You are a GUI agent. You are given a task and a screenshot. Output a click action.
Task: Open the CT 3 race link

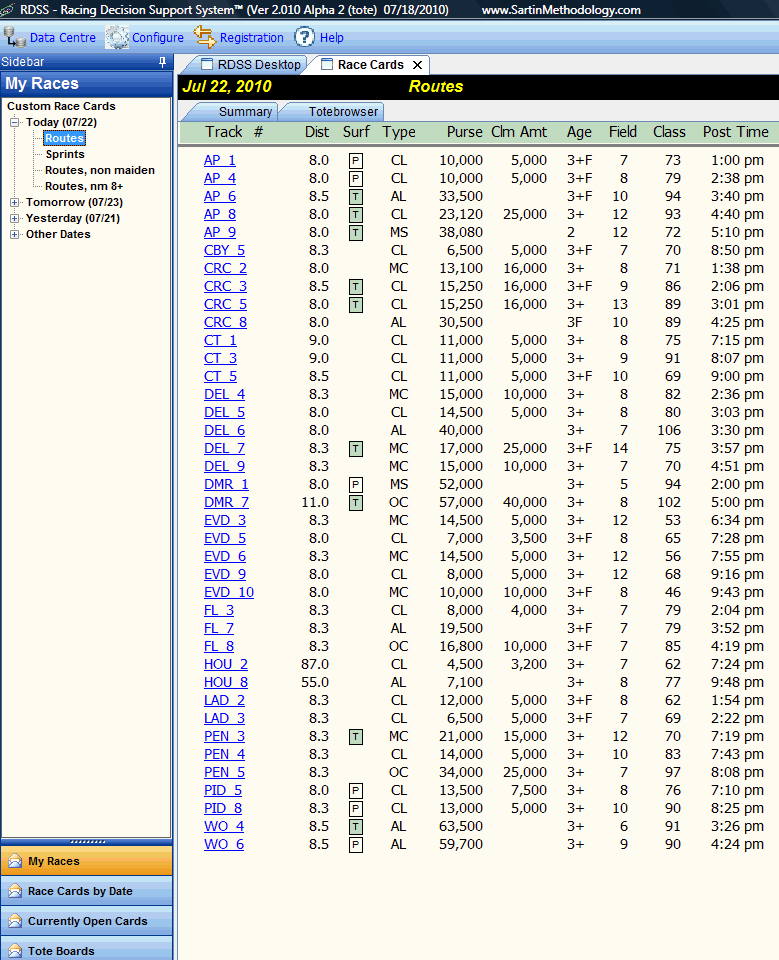coord(220,359)
